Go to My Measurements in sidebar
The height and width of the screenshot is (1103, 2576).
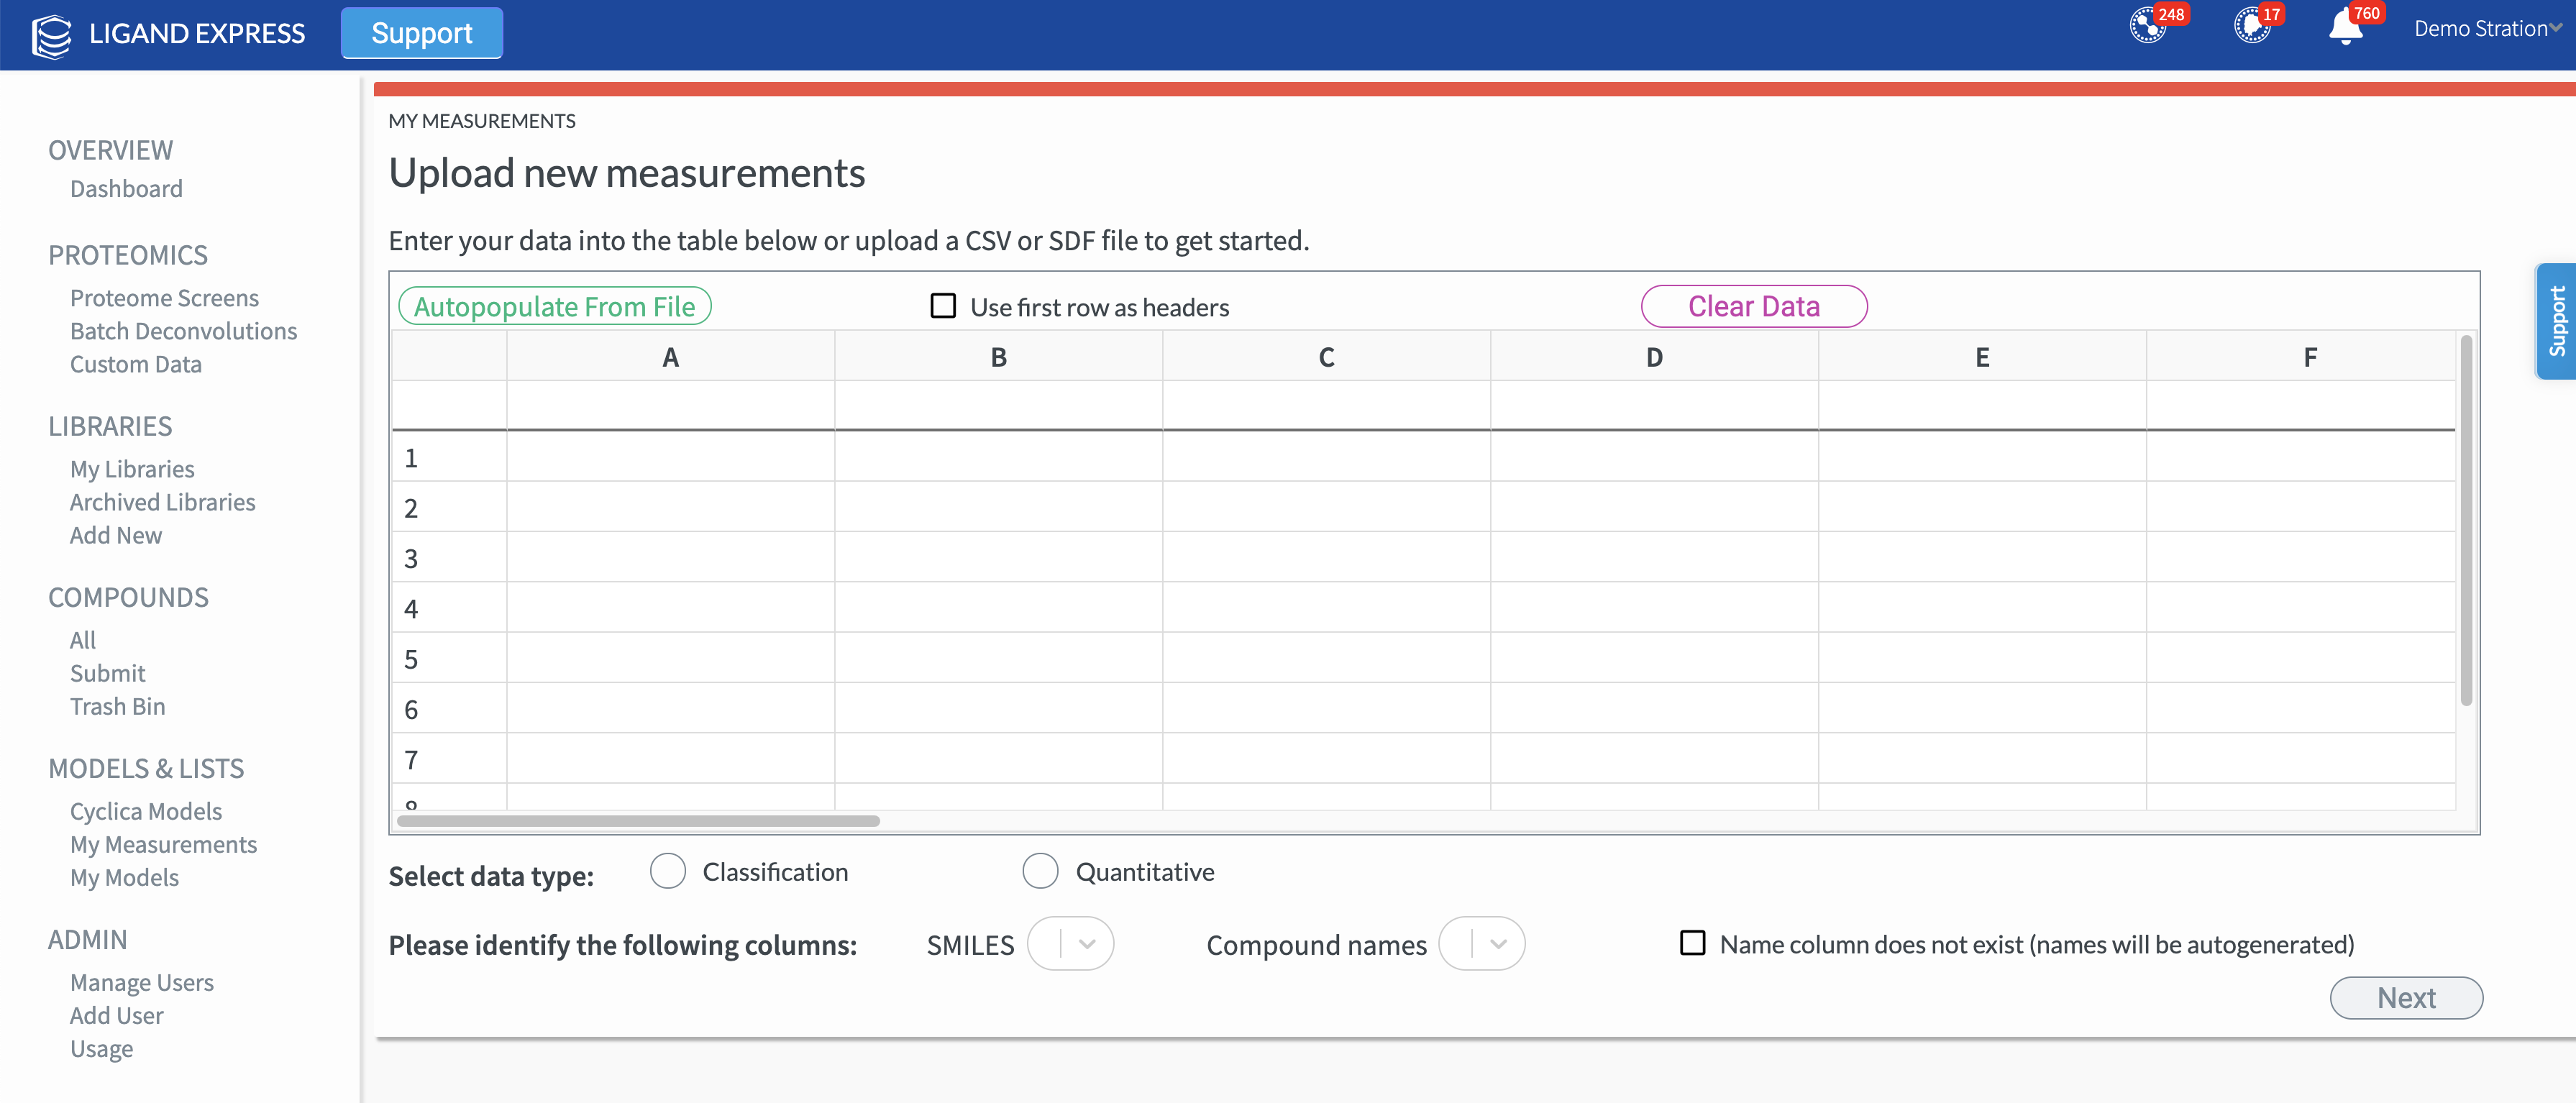[163, 845]
